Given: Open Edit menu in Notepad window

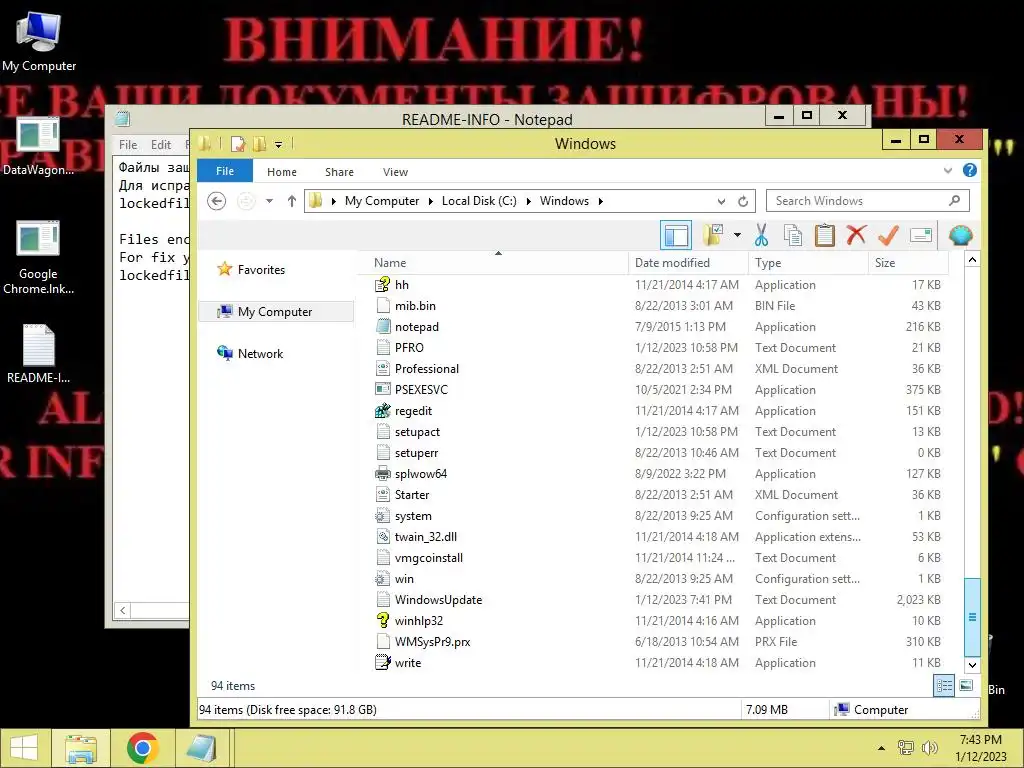Looking at the screenshot, I should point(161,145).
